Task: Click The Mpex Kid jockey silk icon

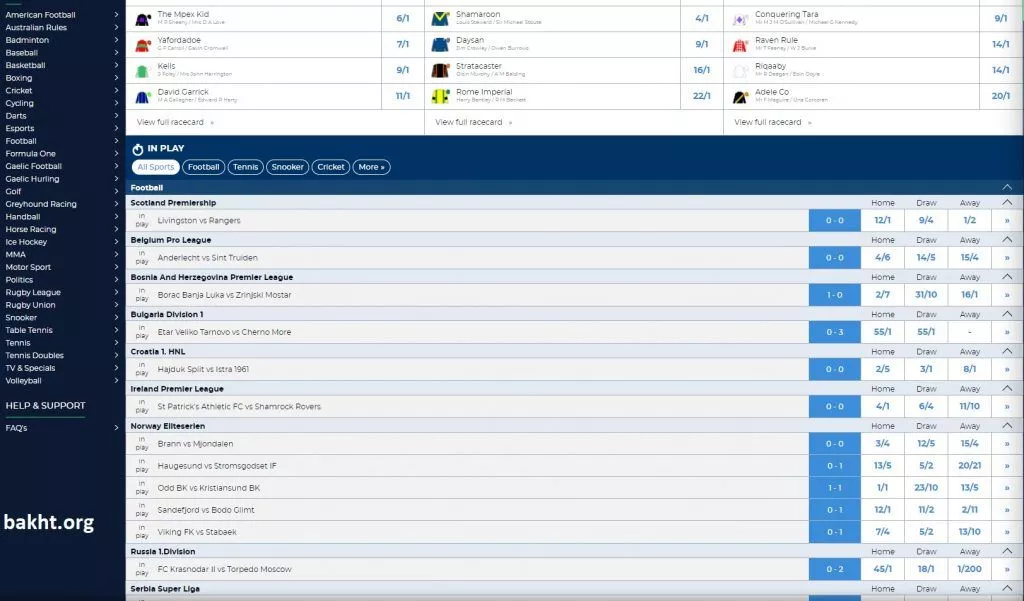Action: (x=143, y=19)
